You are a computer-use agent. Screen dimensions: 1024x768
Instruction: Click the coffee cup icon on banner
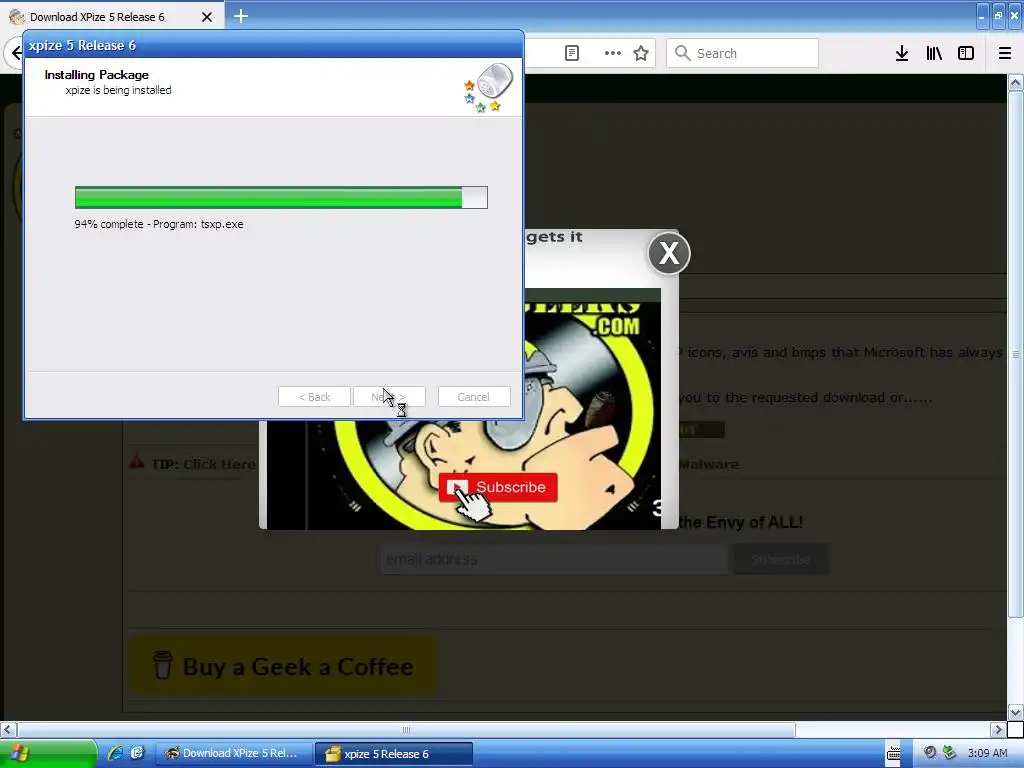point(163,665)
